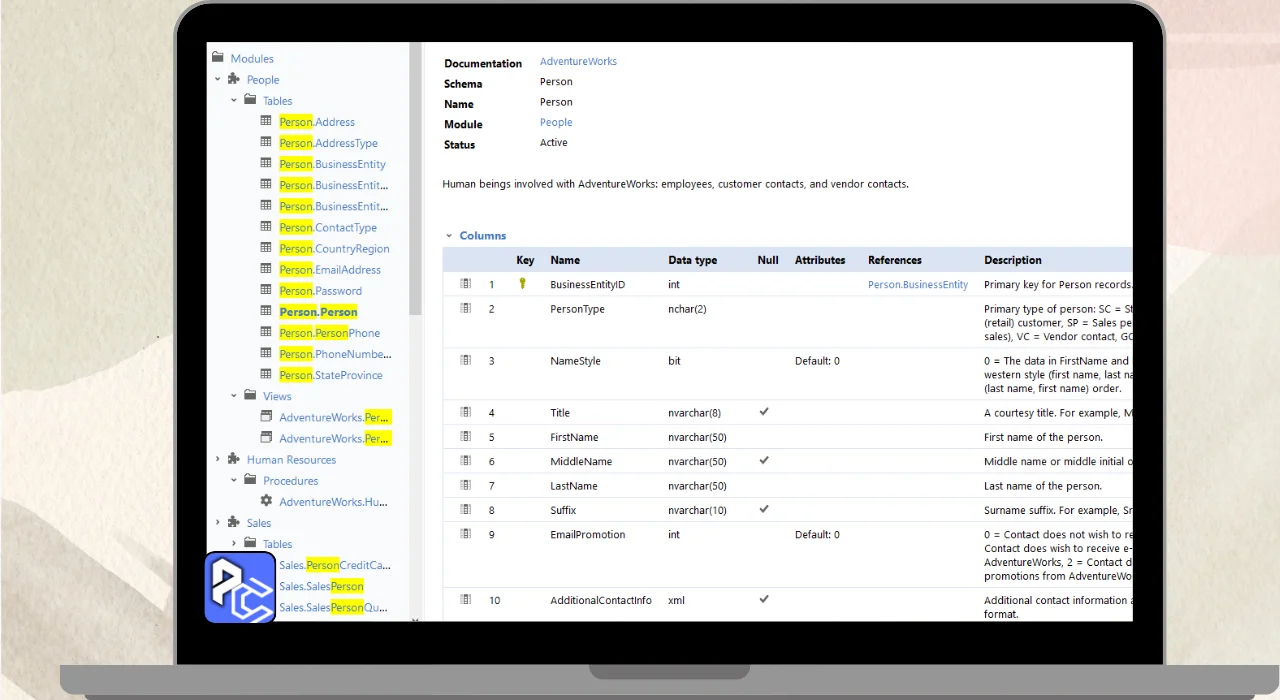
Task: Click the column icon in the FirstName row
Action: (x=465, y=436)
